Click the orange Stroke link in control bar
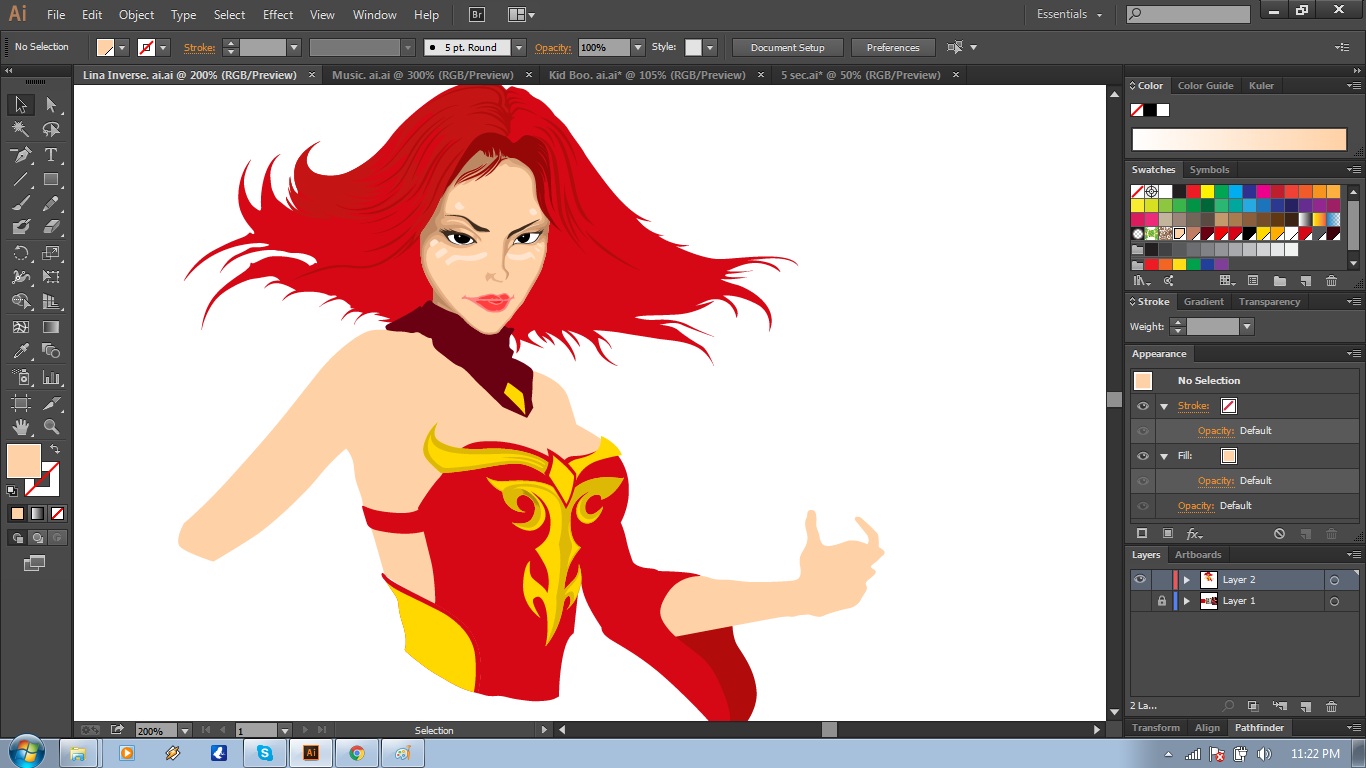1366x768 pixels. (x=199, y=47)
